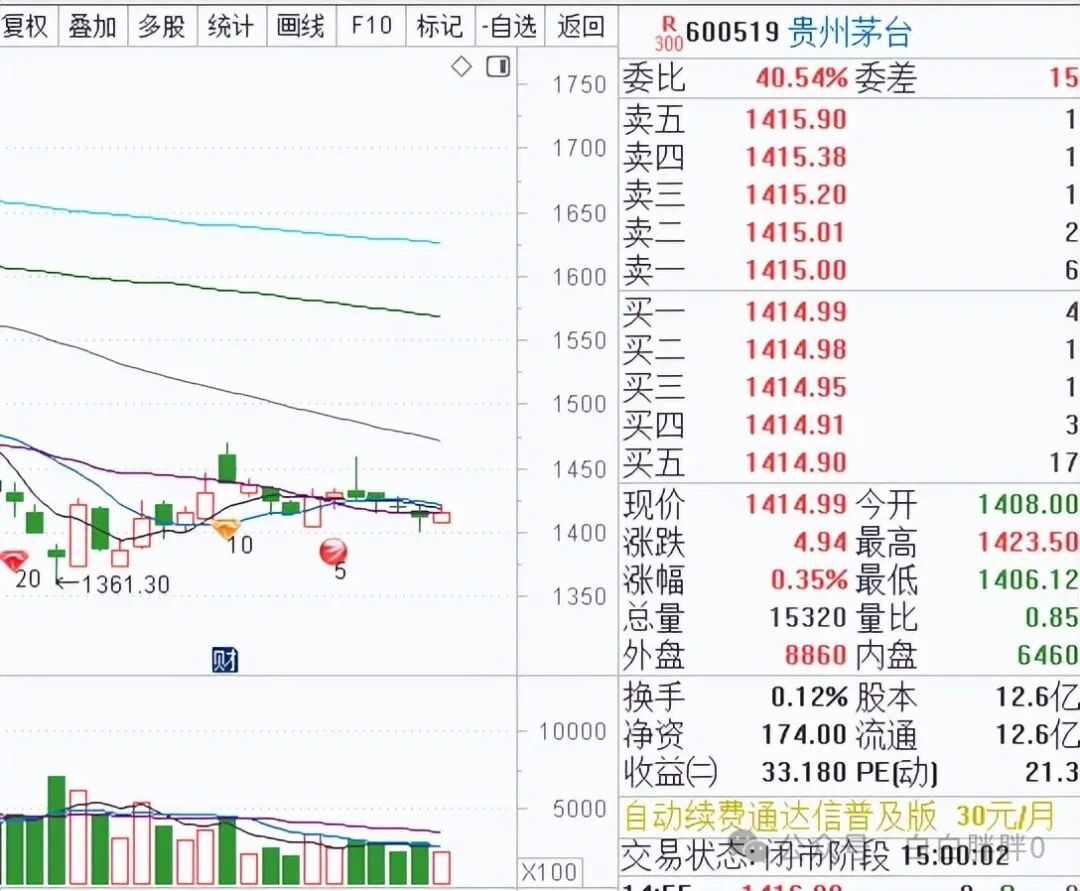The height and width of the screenshot is (891, 1080).
Task: Click the tallest green volume bar
Action: coord(56,830)
